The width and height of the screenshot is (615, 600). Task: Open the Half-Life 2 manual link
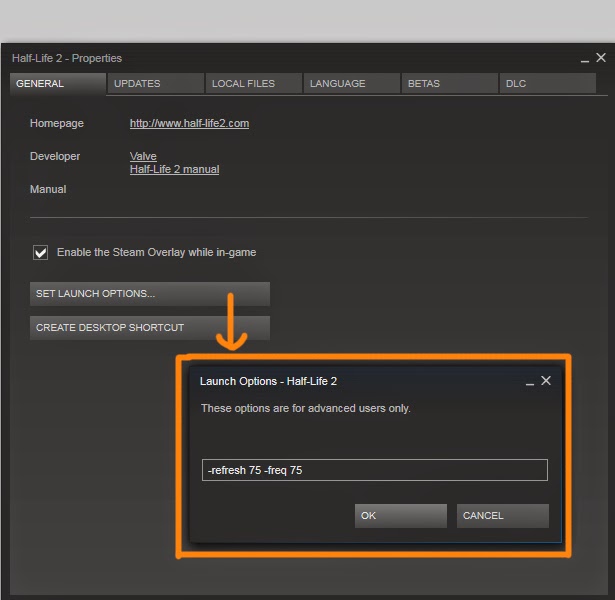coord(175,169)
